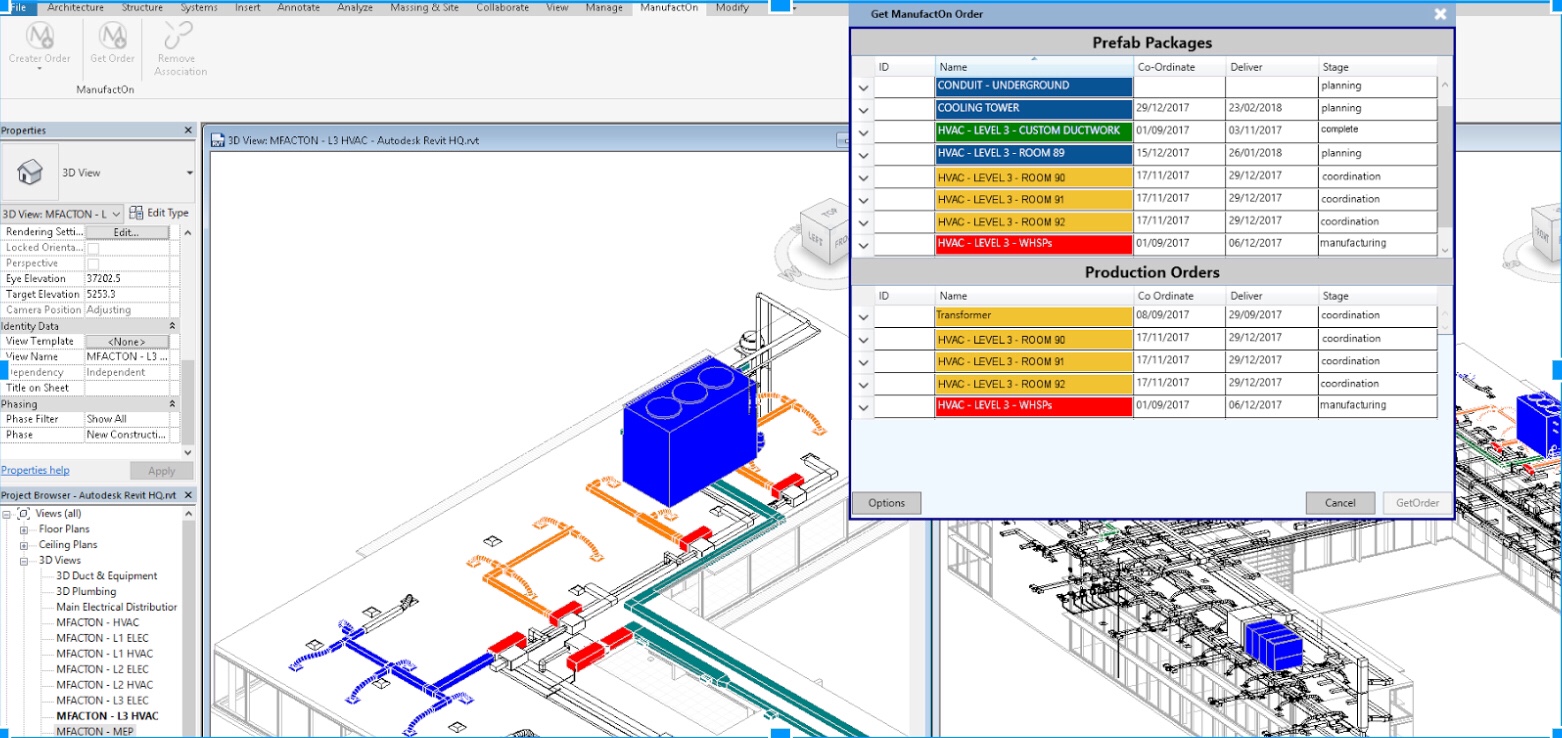Expand the Ceiling Plans tree node
The image size is (1562, 738).
24,545
